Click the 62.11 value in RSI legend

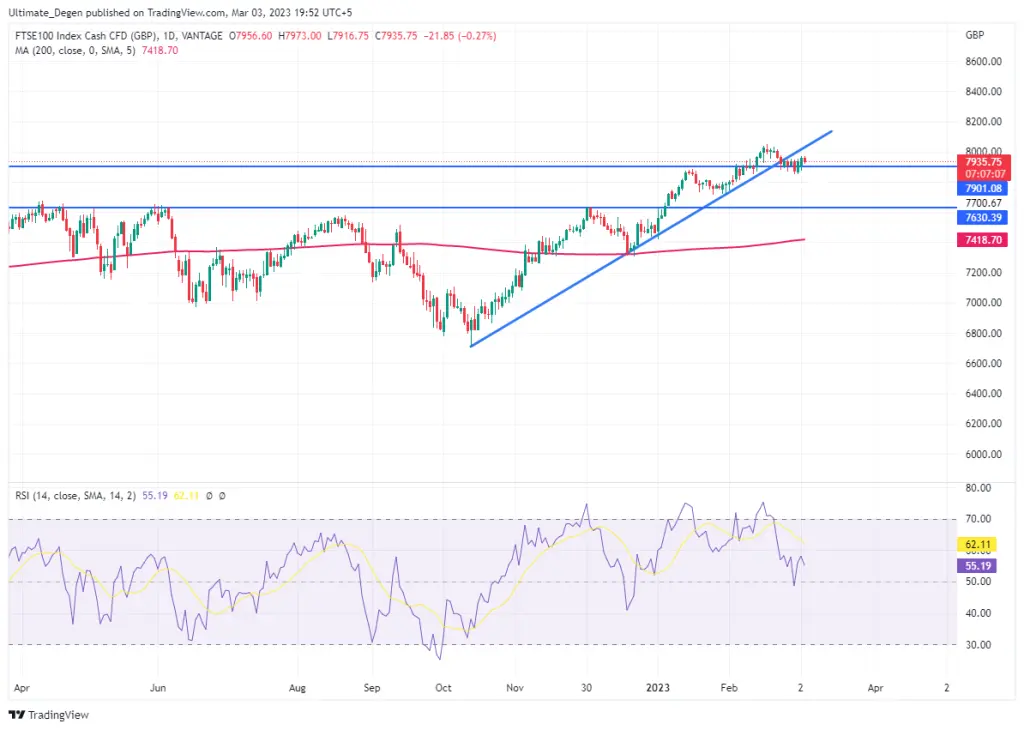(186, 496)
